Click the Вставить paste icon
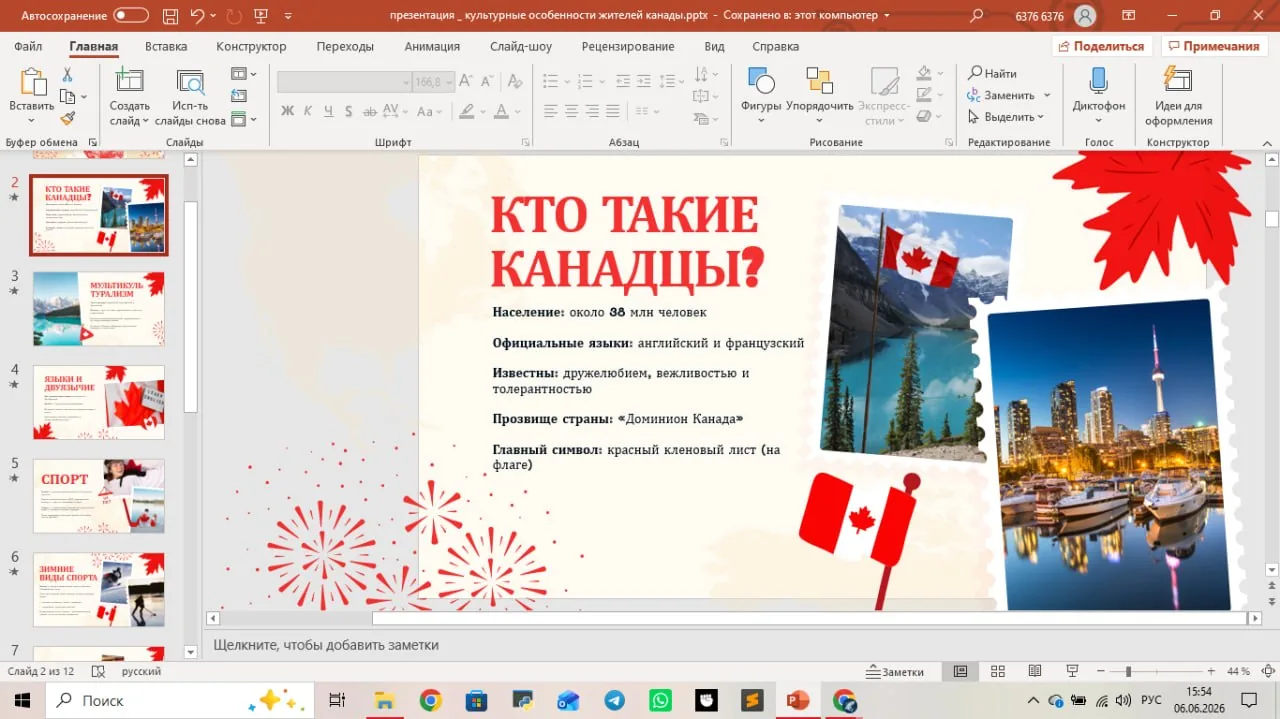The image size is (1280, 719). click(x=32, y=82)
